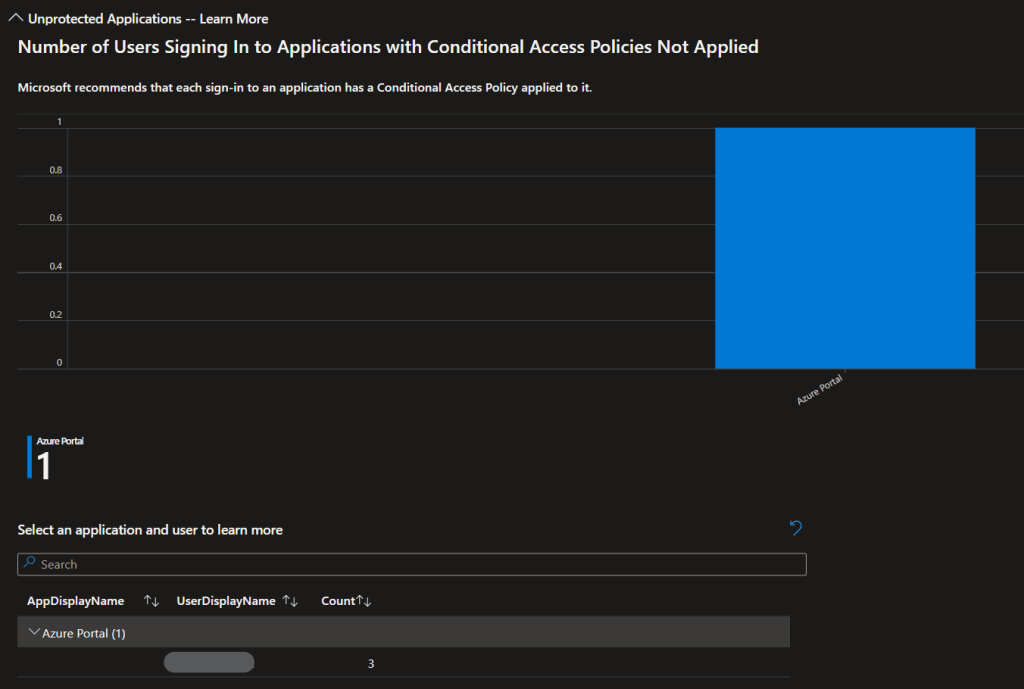Select the AppDisplayName column header

(x=75, y=601)
